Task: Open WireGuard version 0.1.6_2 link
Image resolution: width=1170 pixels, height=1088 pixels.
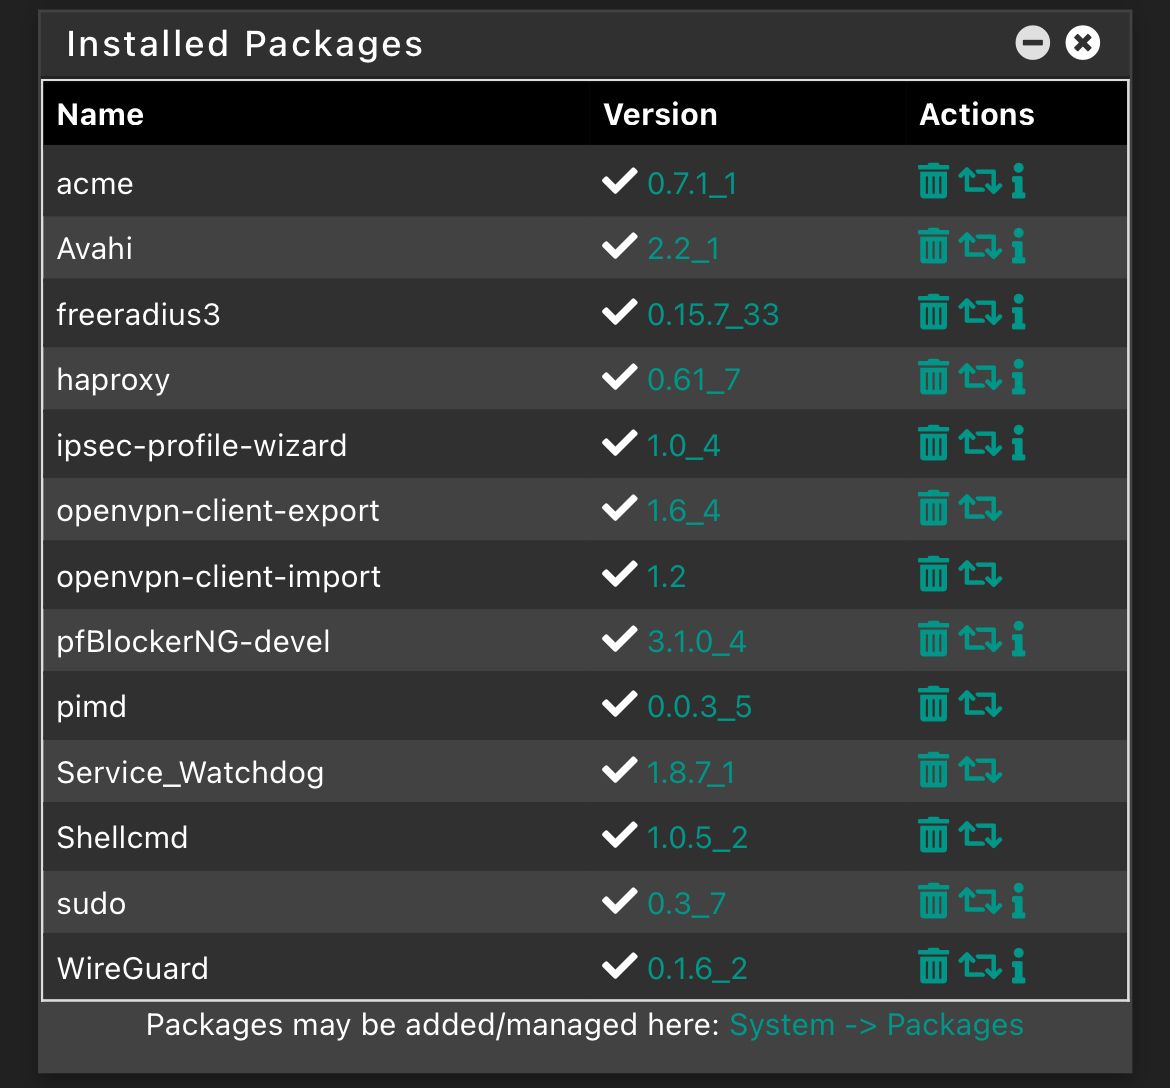Action: coord(697,969)
